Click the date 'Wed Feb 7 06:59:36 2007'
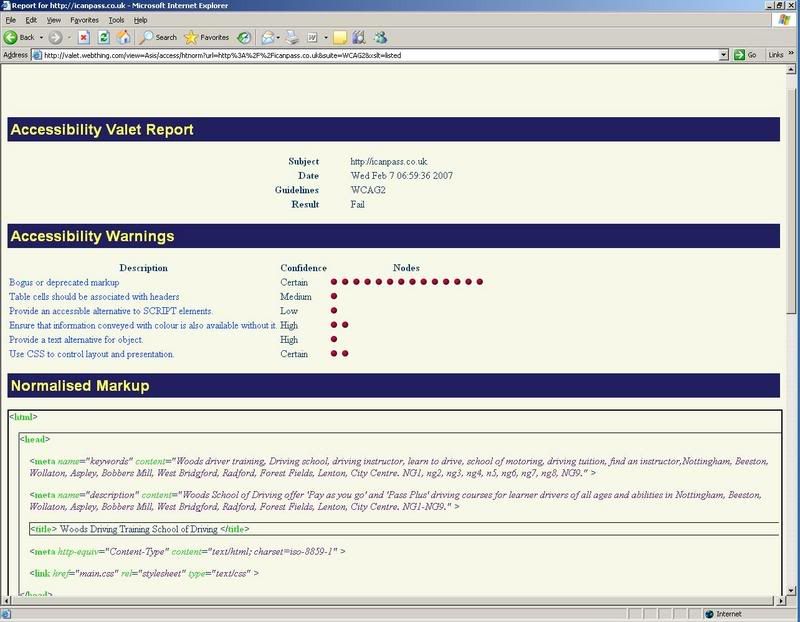This screenshot has height=622, width=800. (402, 176)
